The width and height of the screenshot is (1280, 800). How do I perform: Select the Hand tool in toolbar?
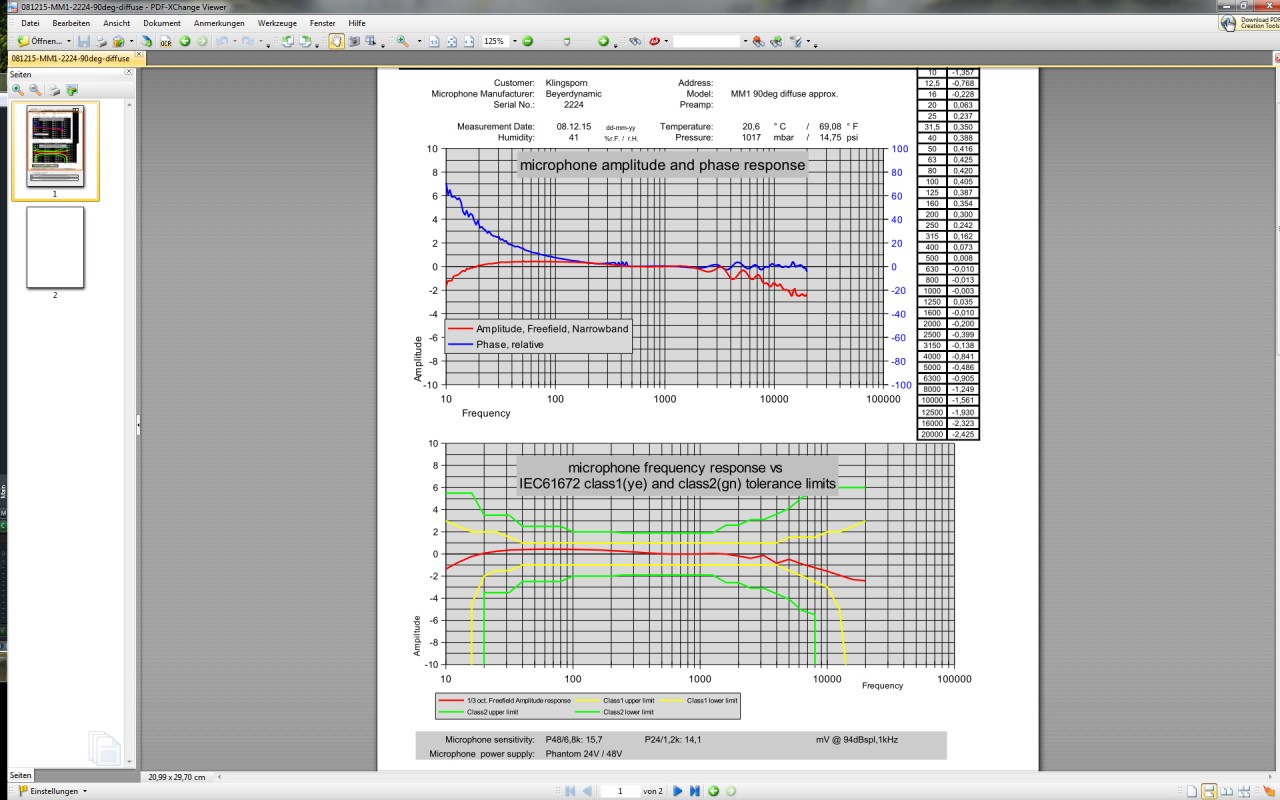click(x=337, y=42)
